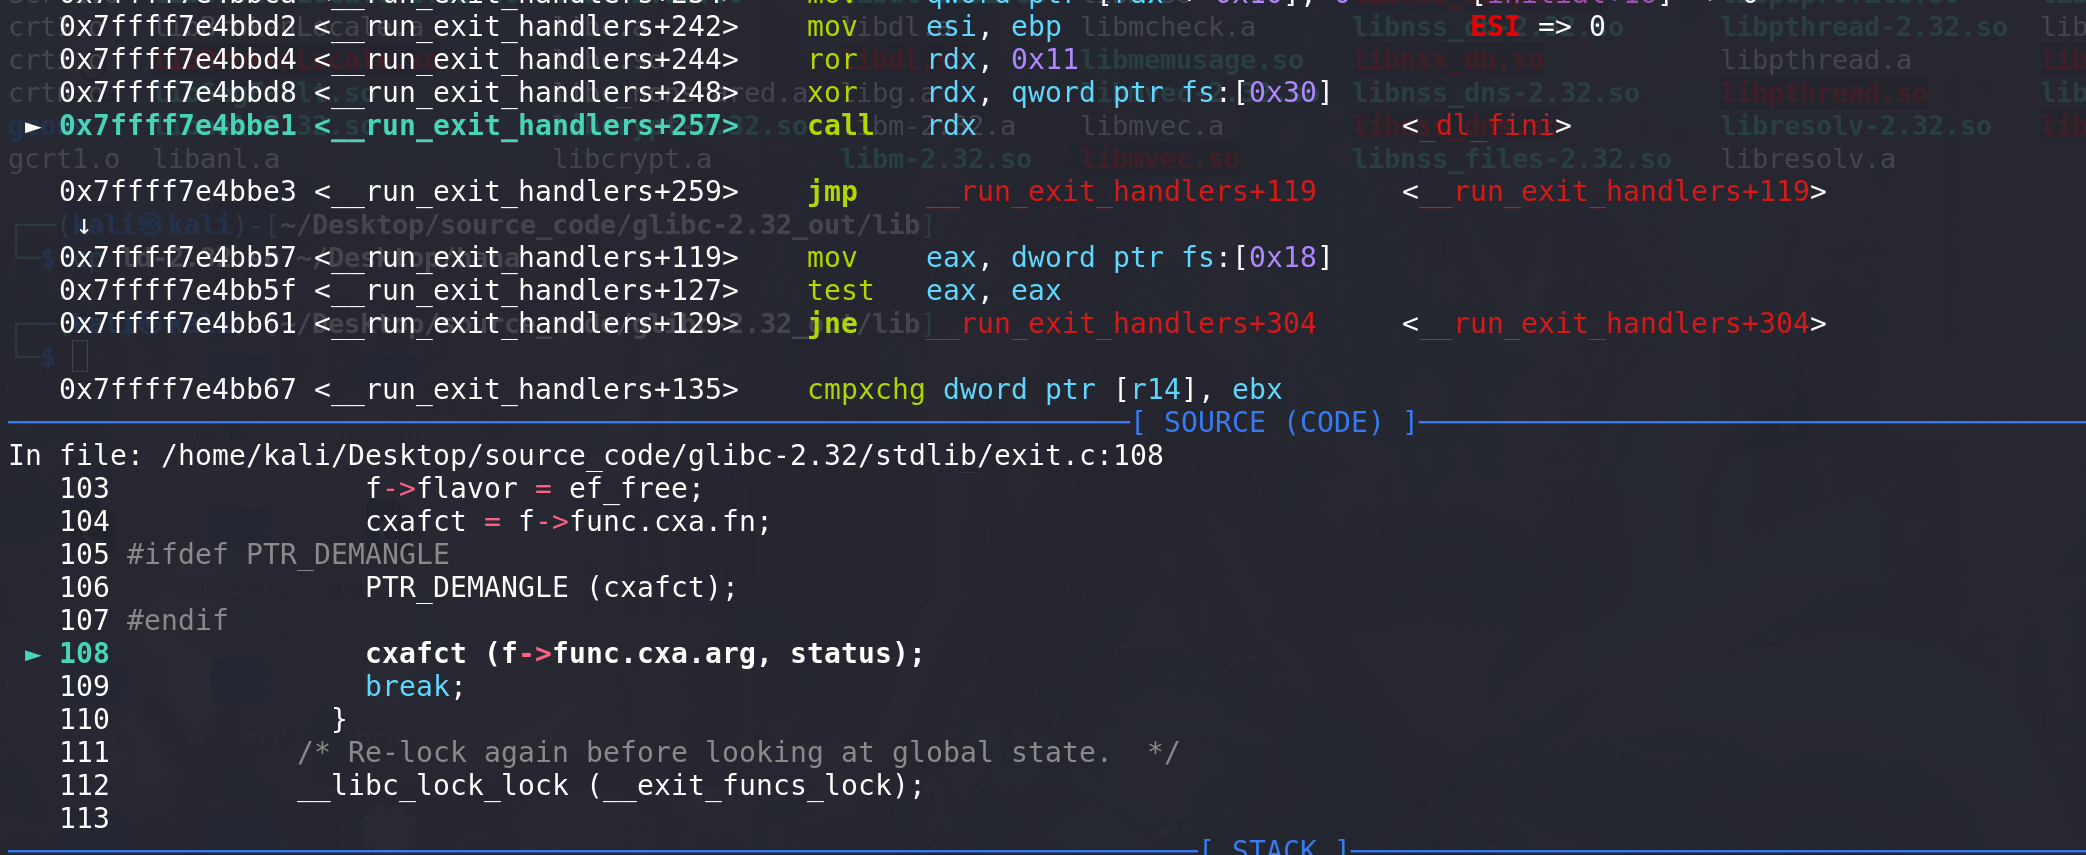The image size is (2086, 855).
Task: Click the jmp operand __run_exit_handlers+119
Action: click(x=1121, y=191)
